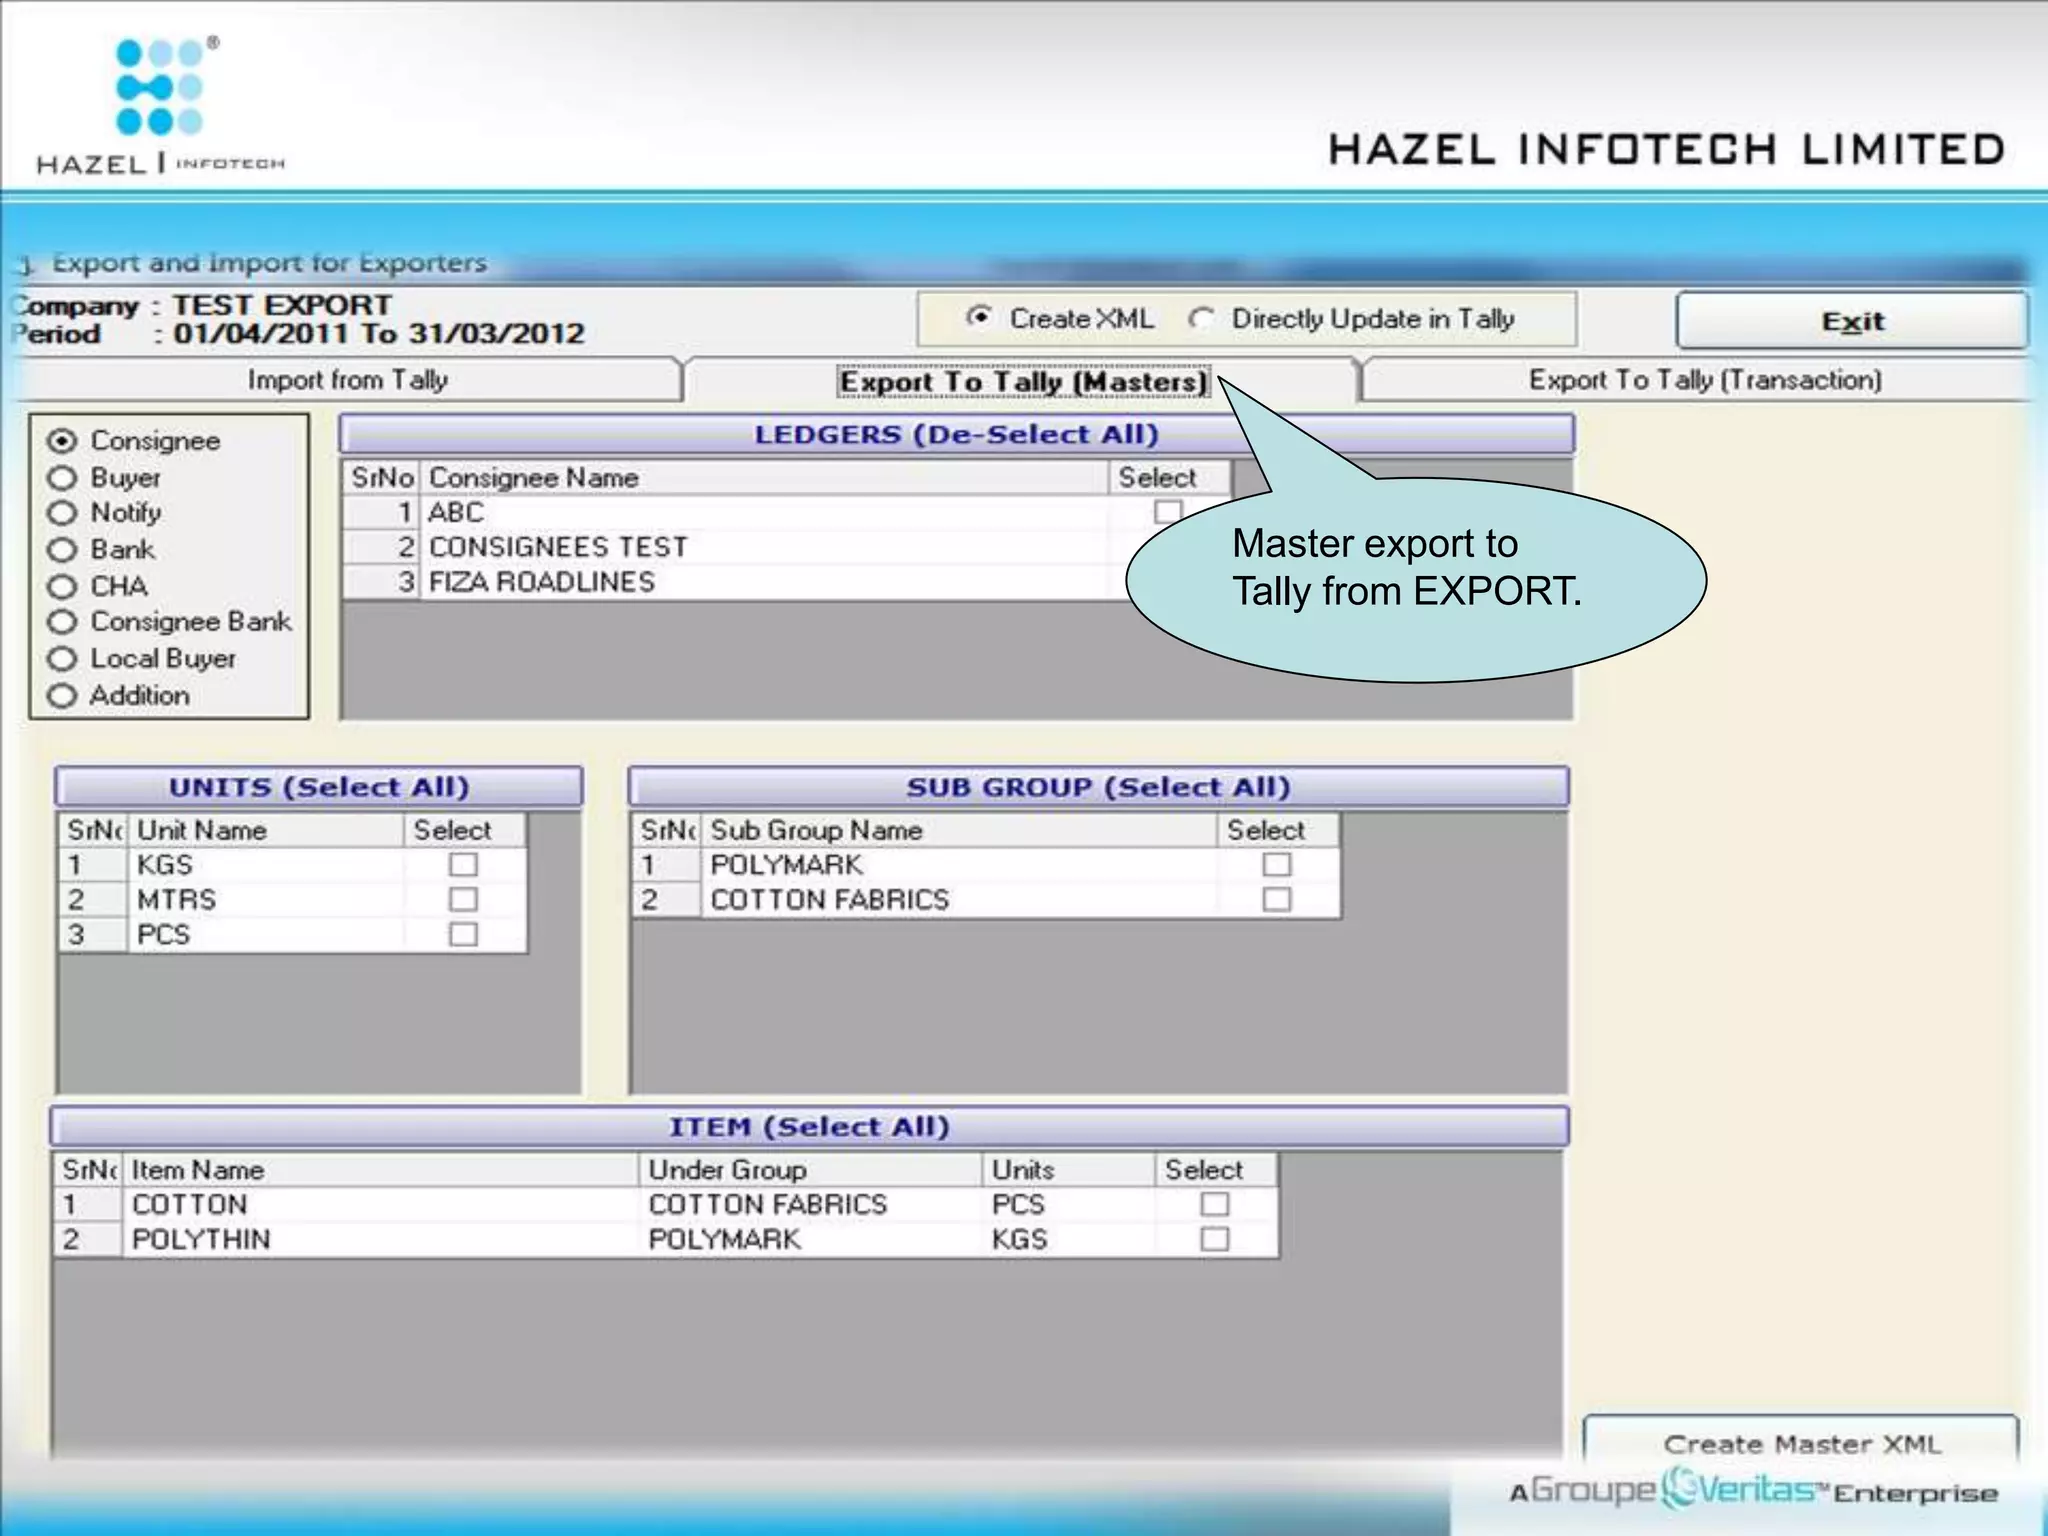Select the Local Buyer radio option

(62, 659)
